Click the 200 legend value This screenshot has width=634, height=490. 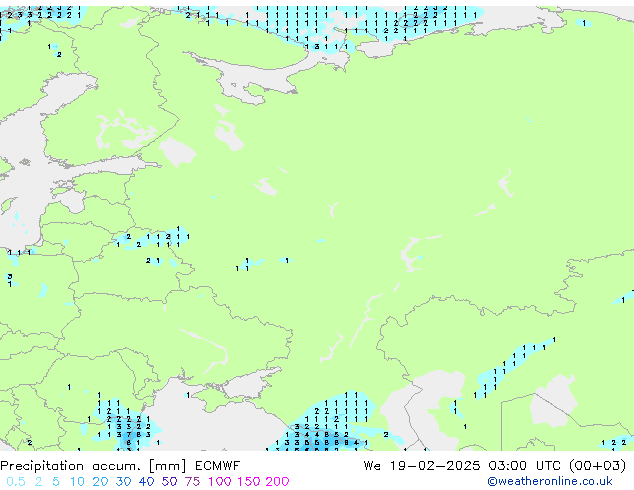(x=277, y=482)
